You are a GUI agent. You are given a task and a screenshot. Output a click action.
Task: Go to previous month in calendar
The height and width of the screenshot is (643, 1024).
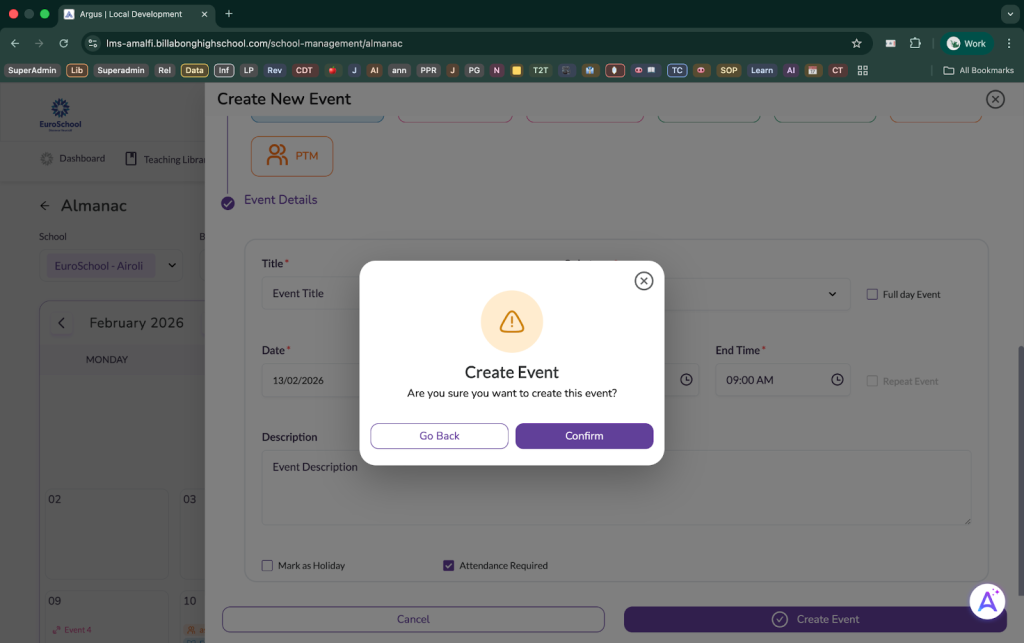pos(61,323)
